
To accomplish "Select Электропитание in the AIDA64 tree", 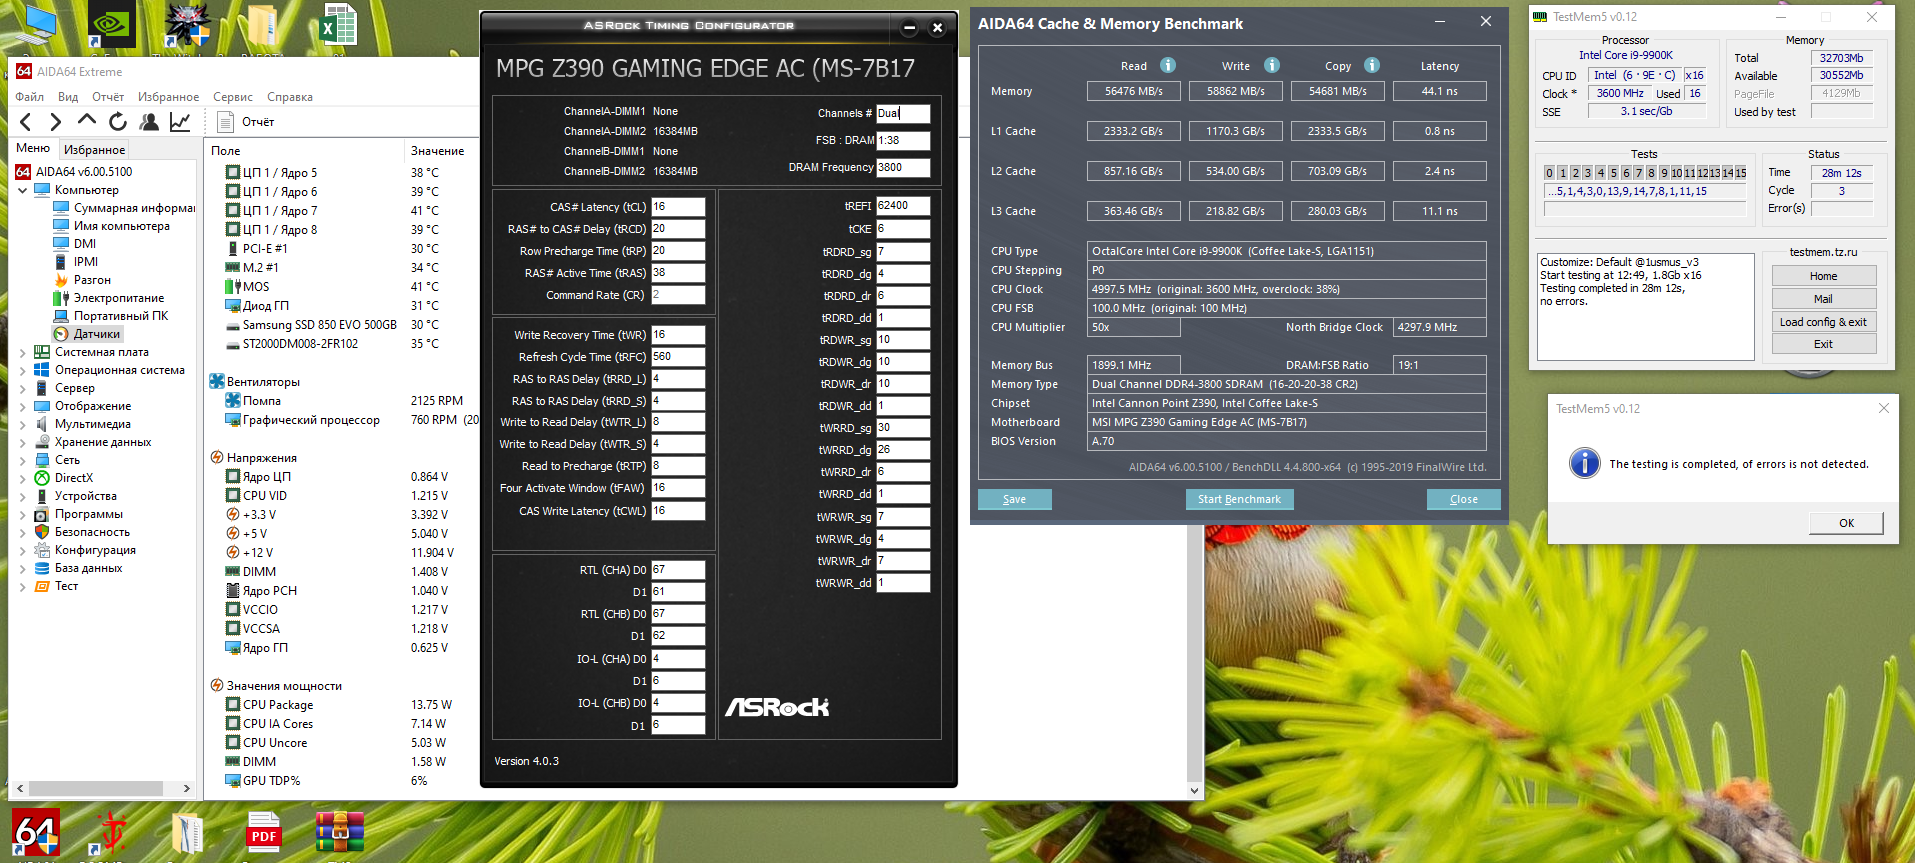I will (x=118, y=298).
